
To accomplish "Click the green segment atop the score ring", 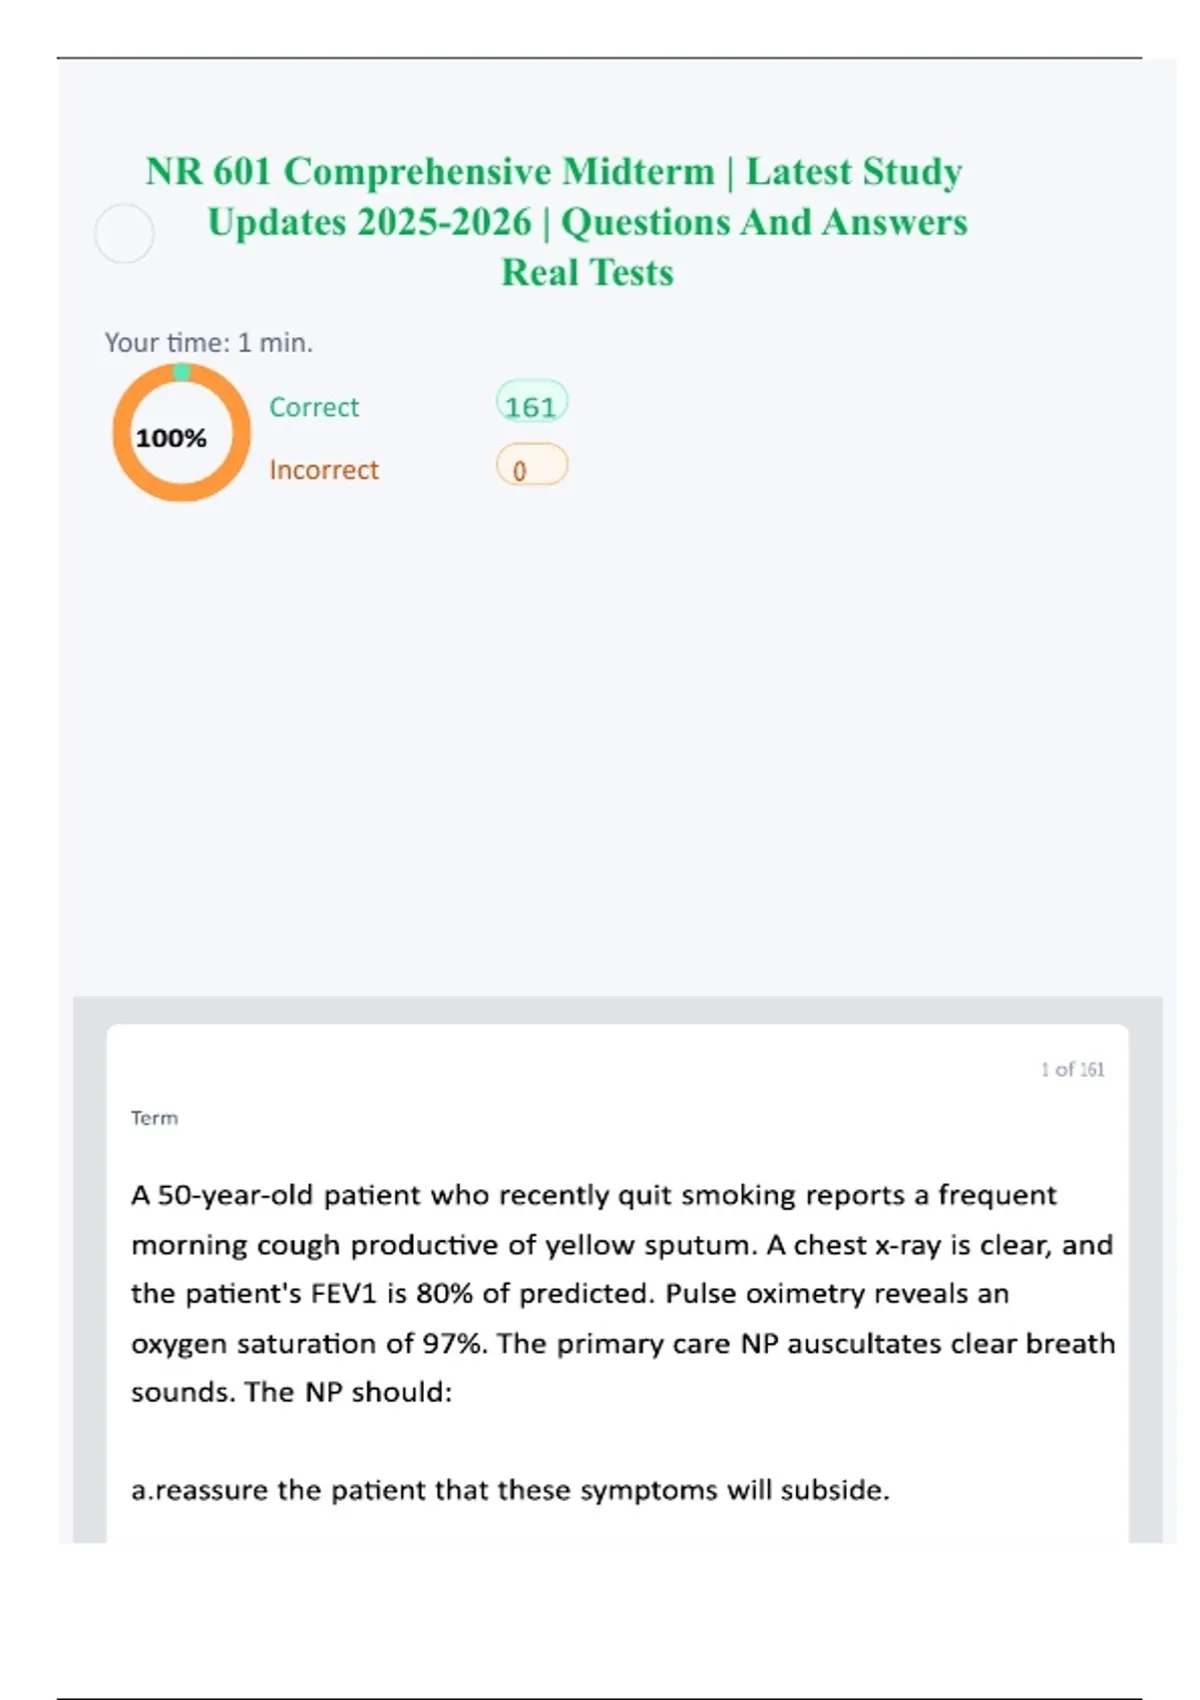I will 181,372.
